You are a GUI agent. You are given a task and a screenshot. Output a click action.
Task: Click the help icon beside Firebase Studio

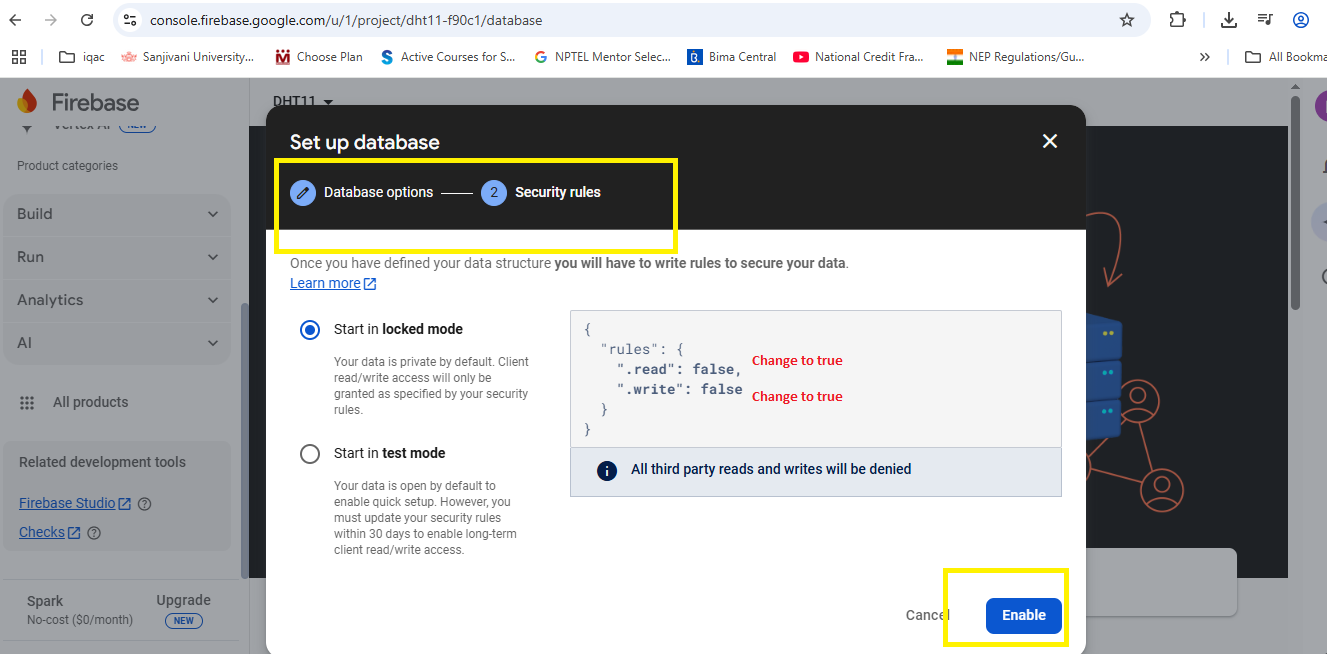point(144,504)
